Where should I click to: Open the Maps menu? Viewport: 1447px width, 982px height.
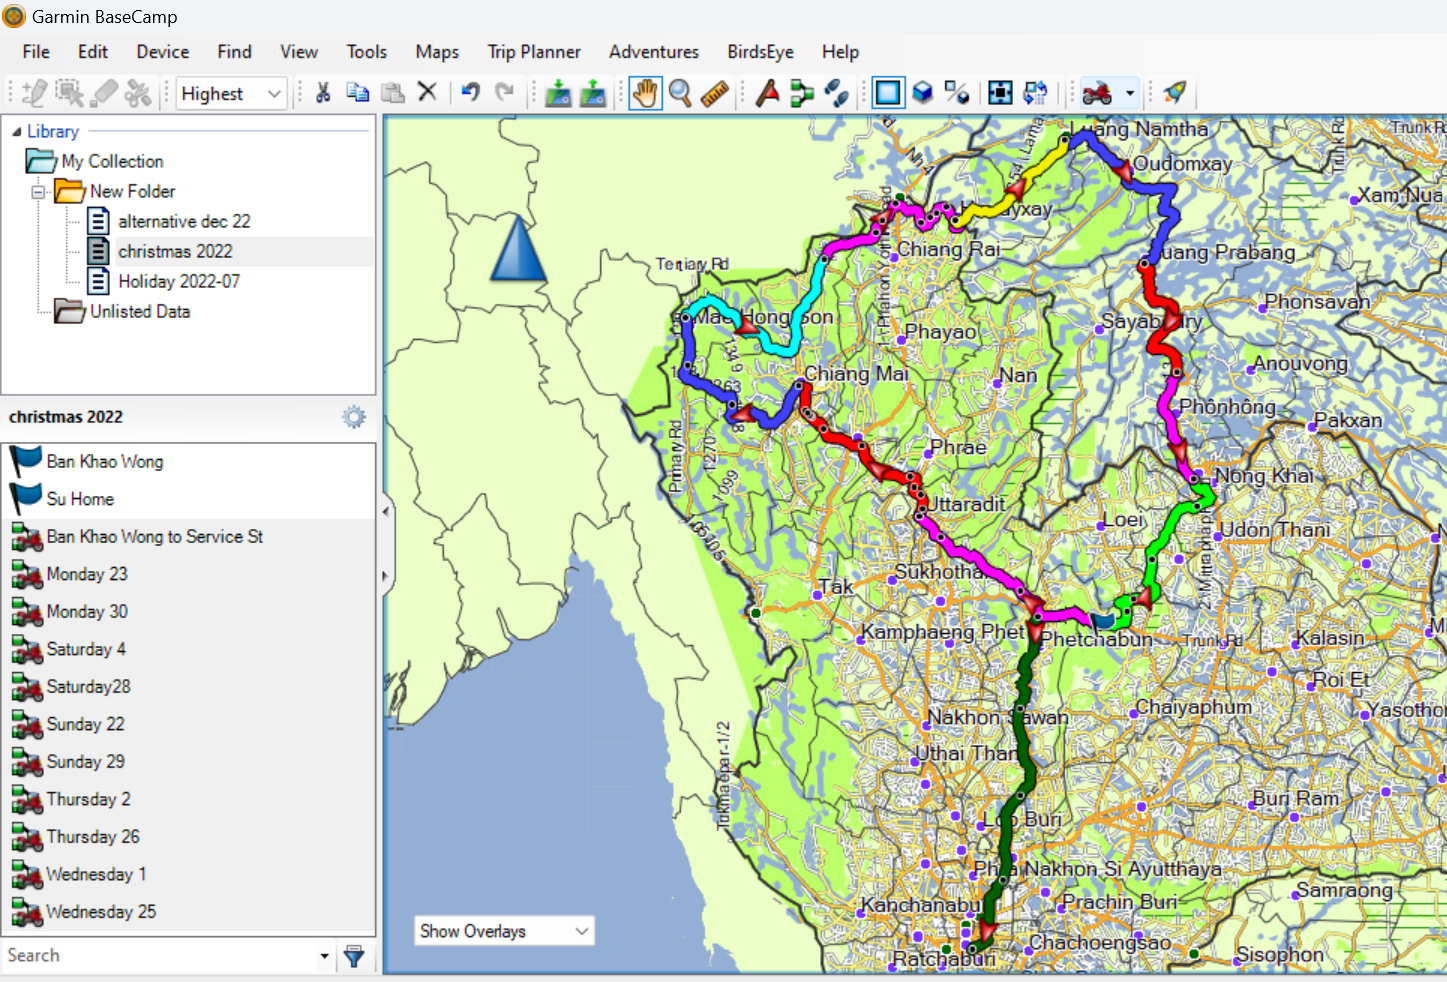(x=437, y=52)
